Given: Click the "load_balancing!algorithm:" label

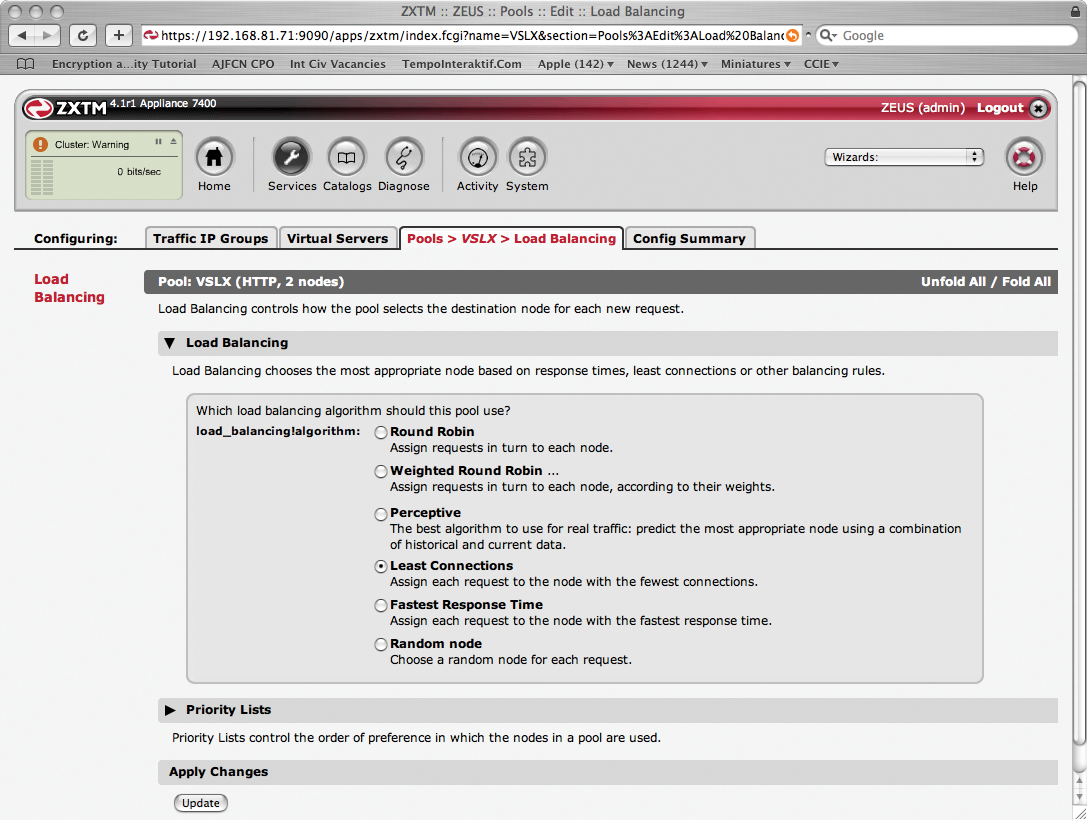Looking at the screenshot, I should 278,431.
